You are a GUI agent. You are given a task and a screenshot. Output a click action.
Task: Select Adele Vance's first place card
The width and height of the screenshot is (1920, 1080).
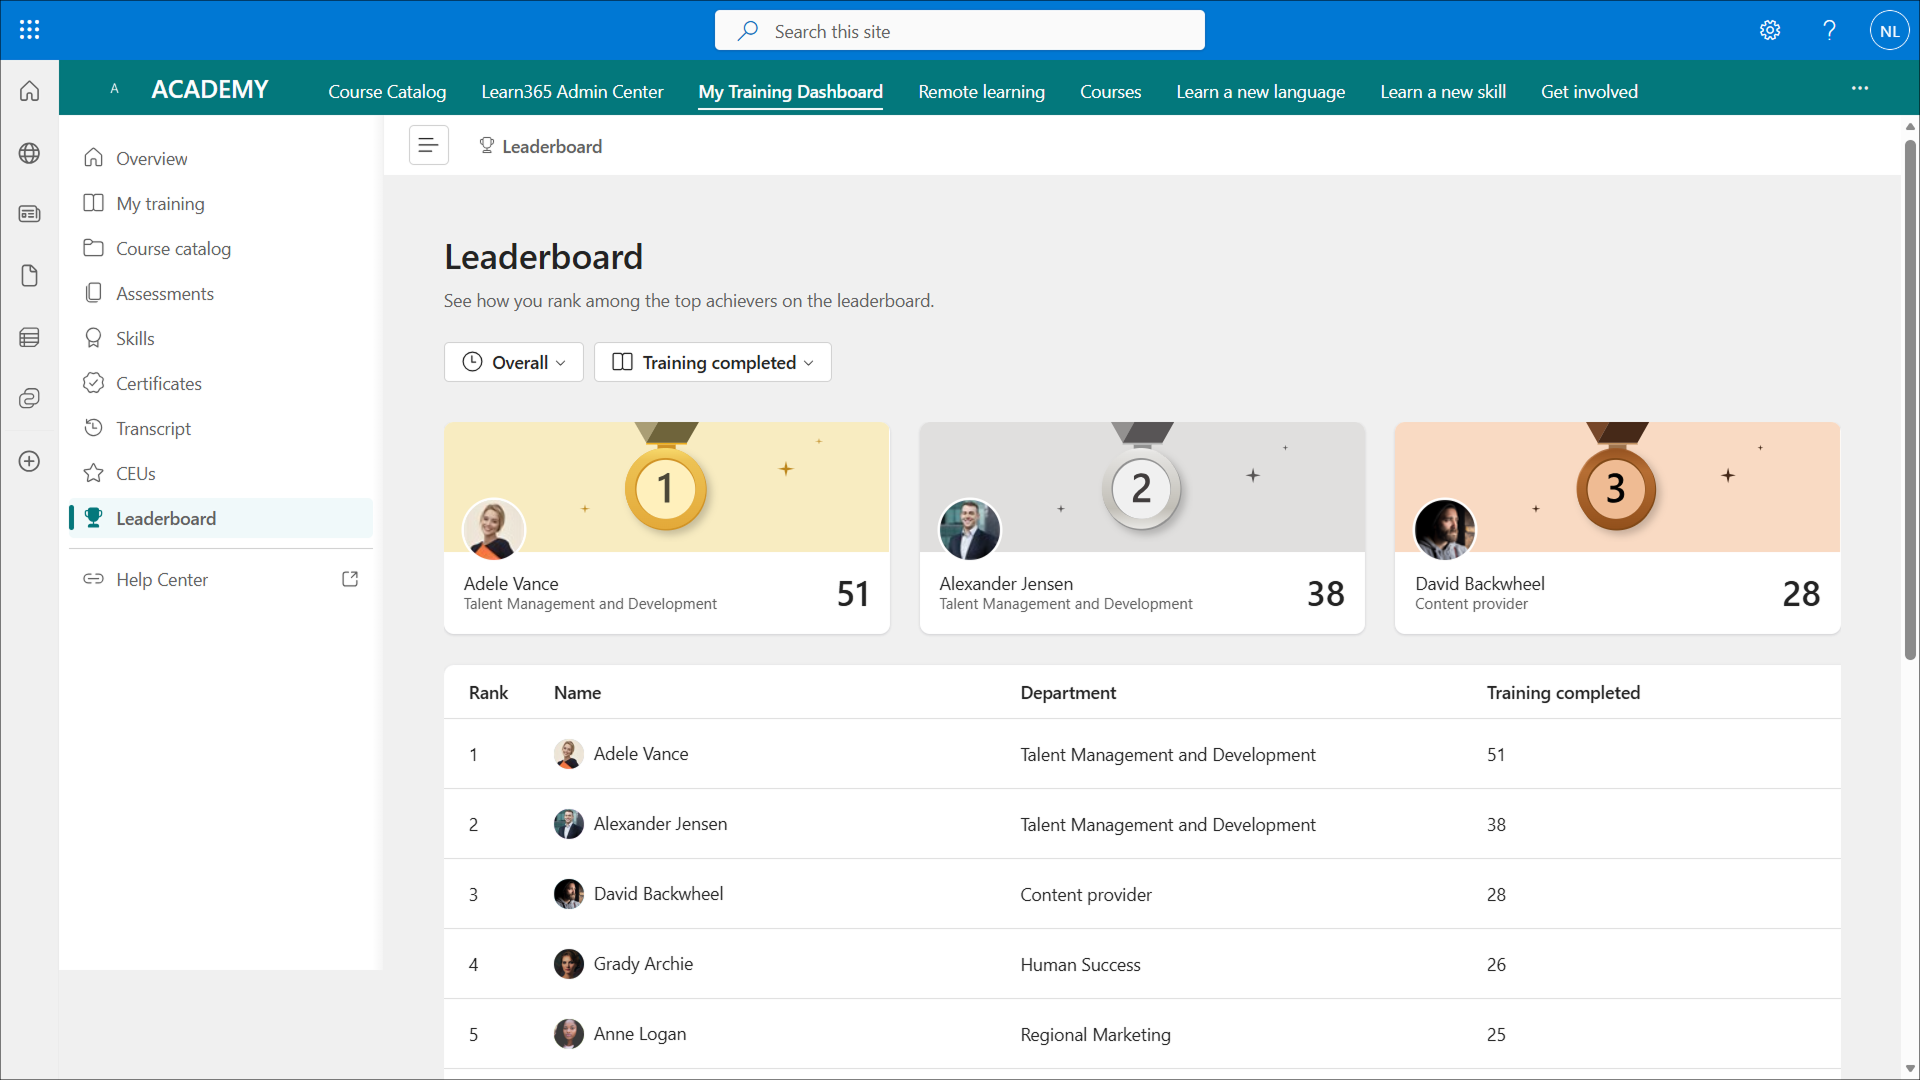tap(666, 528)
